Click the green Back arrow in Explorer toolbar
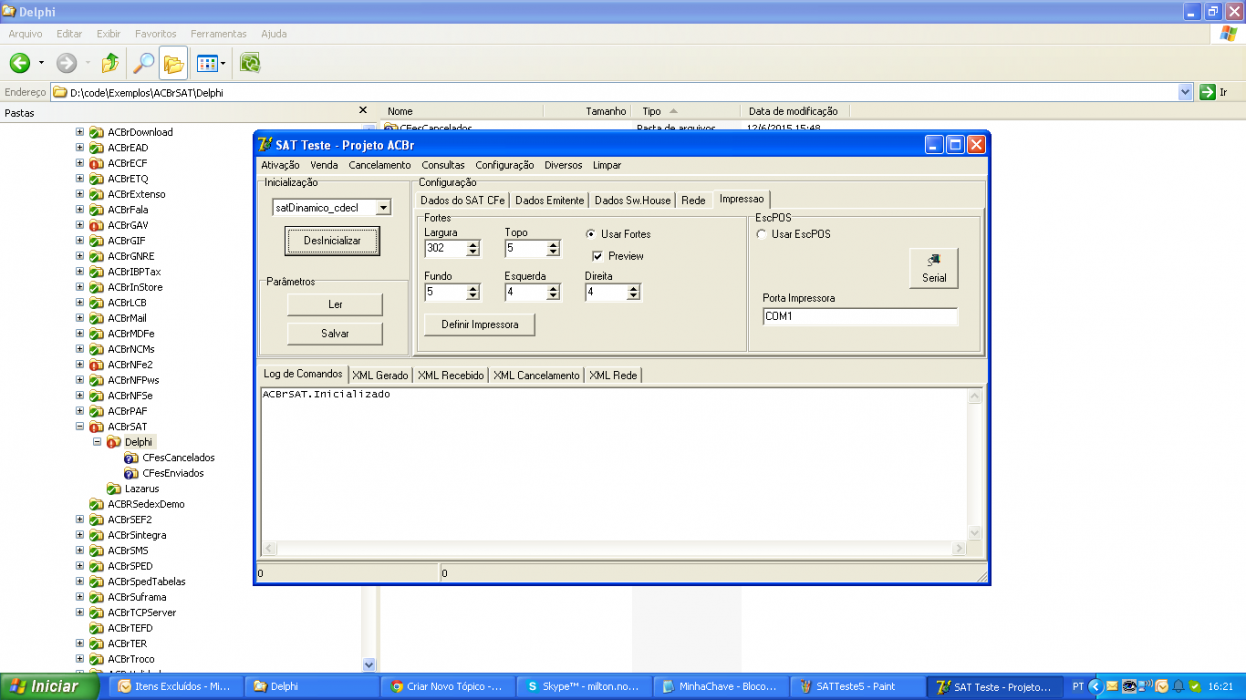Viewport: 1246px width, 700px height. coord(19,63)
